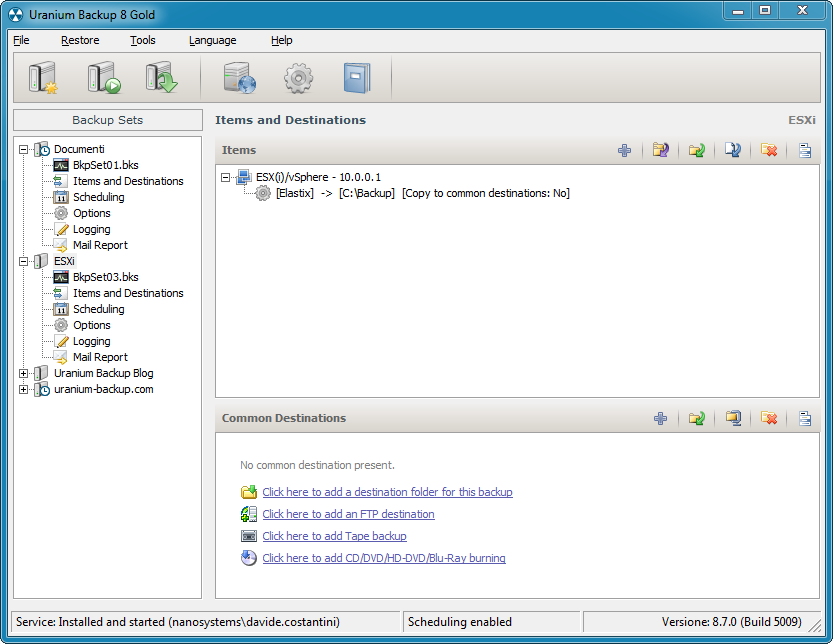Open the Tools menu
Image resolution: width=833 pixels, height=644 pixels.
tap(143, 40)
